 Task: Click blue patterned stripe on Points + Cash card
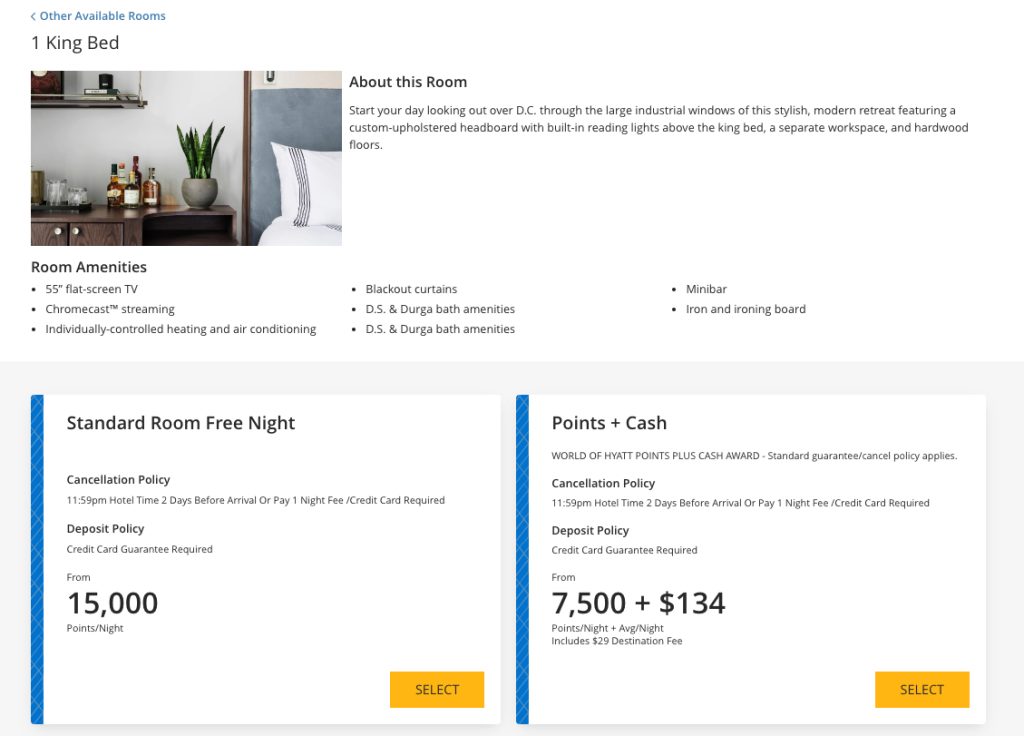(x=522, y=559)
